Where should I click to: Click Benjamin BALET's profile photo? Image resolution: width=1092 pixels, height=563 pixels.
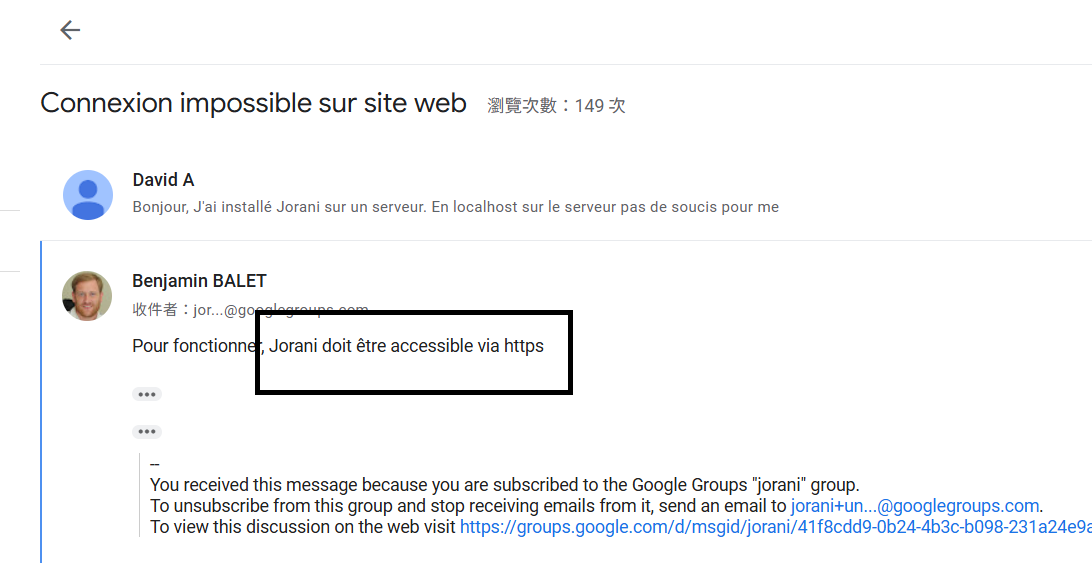tap(87, 295)
